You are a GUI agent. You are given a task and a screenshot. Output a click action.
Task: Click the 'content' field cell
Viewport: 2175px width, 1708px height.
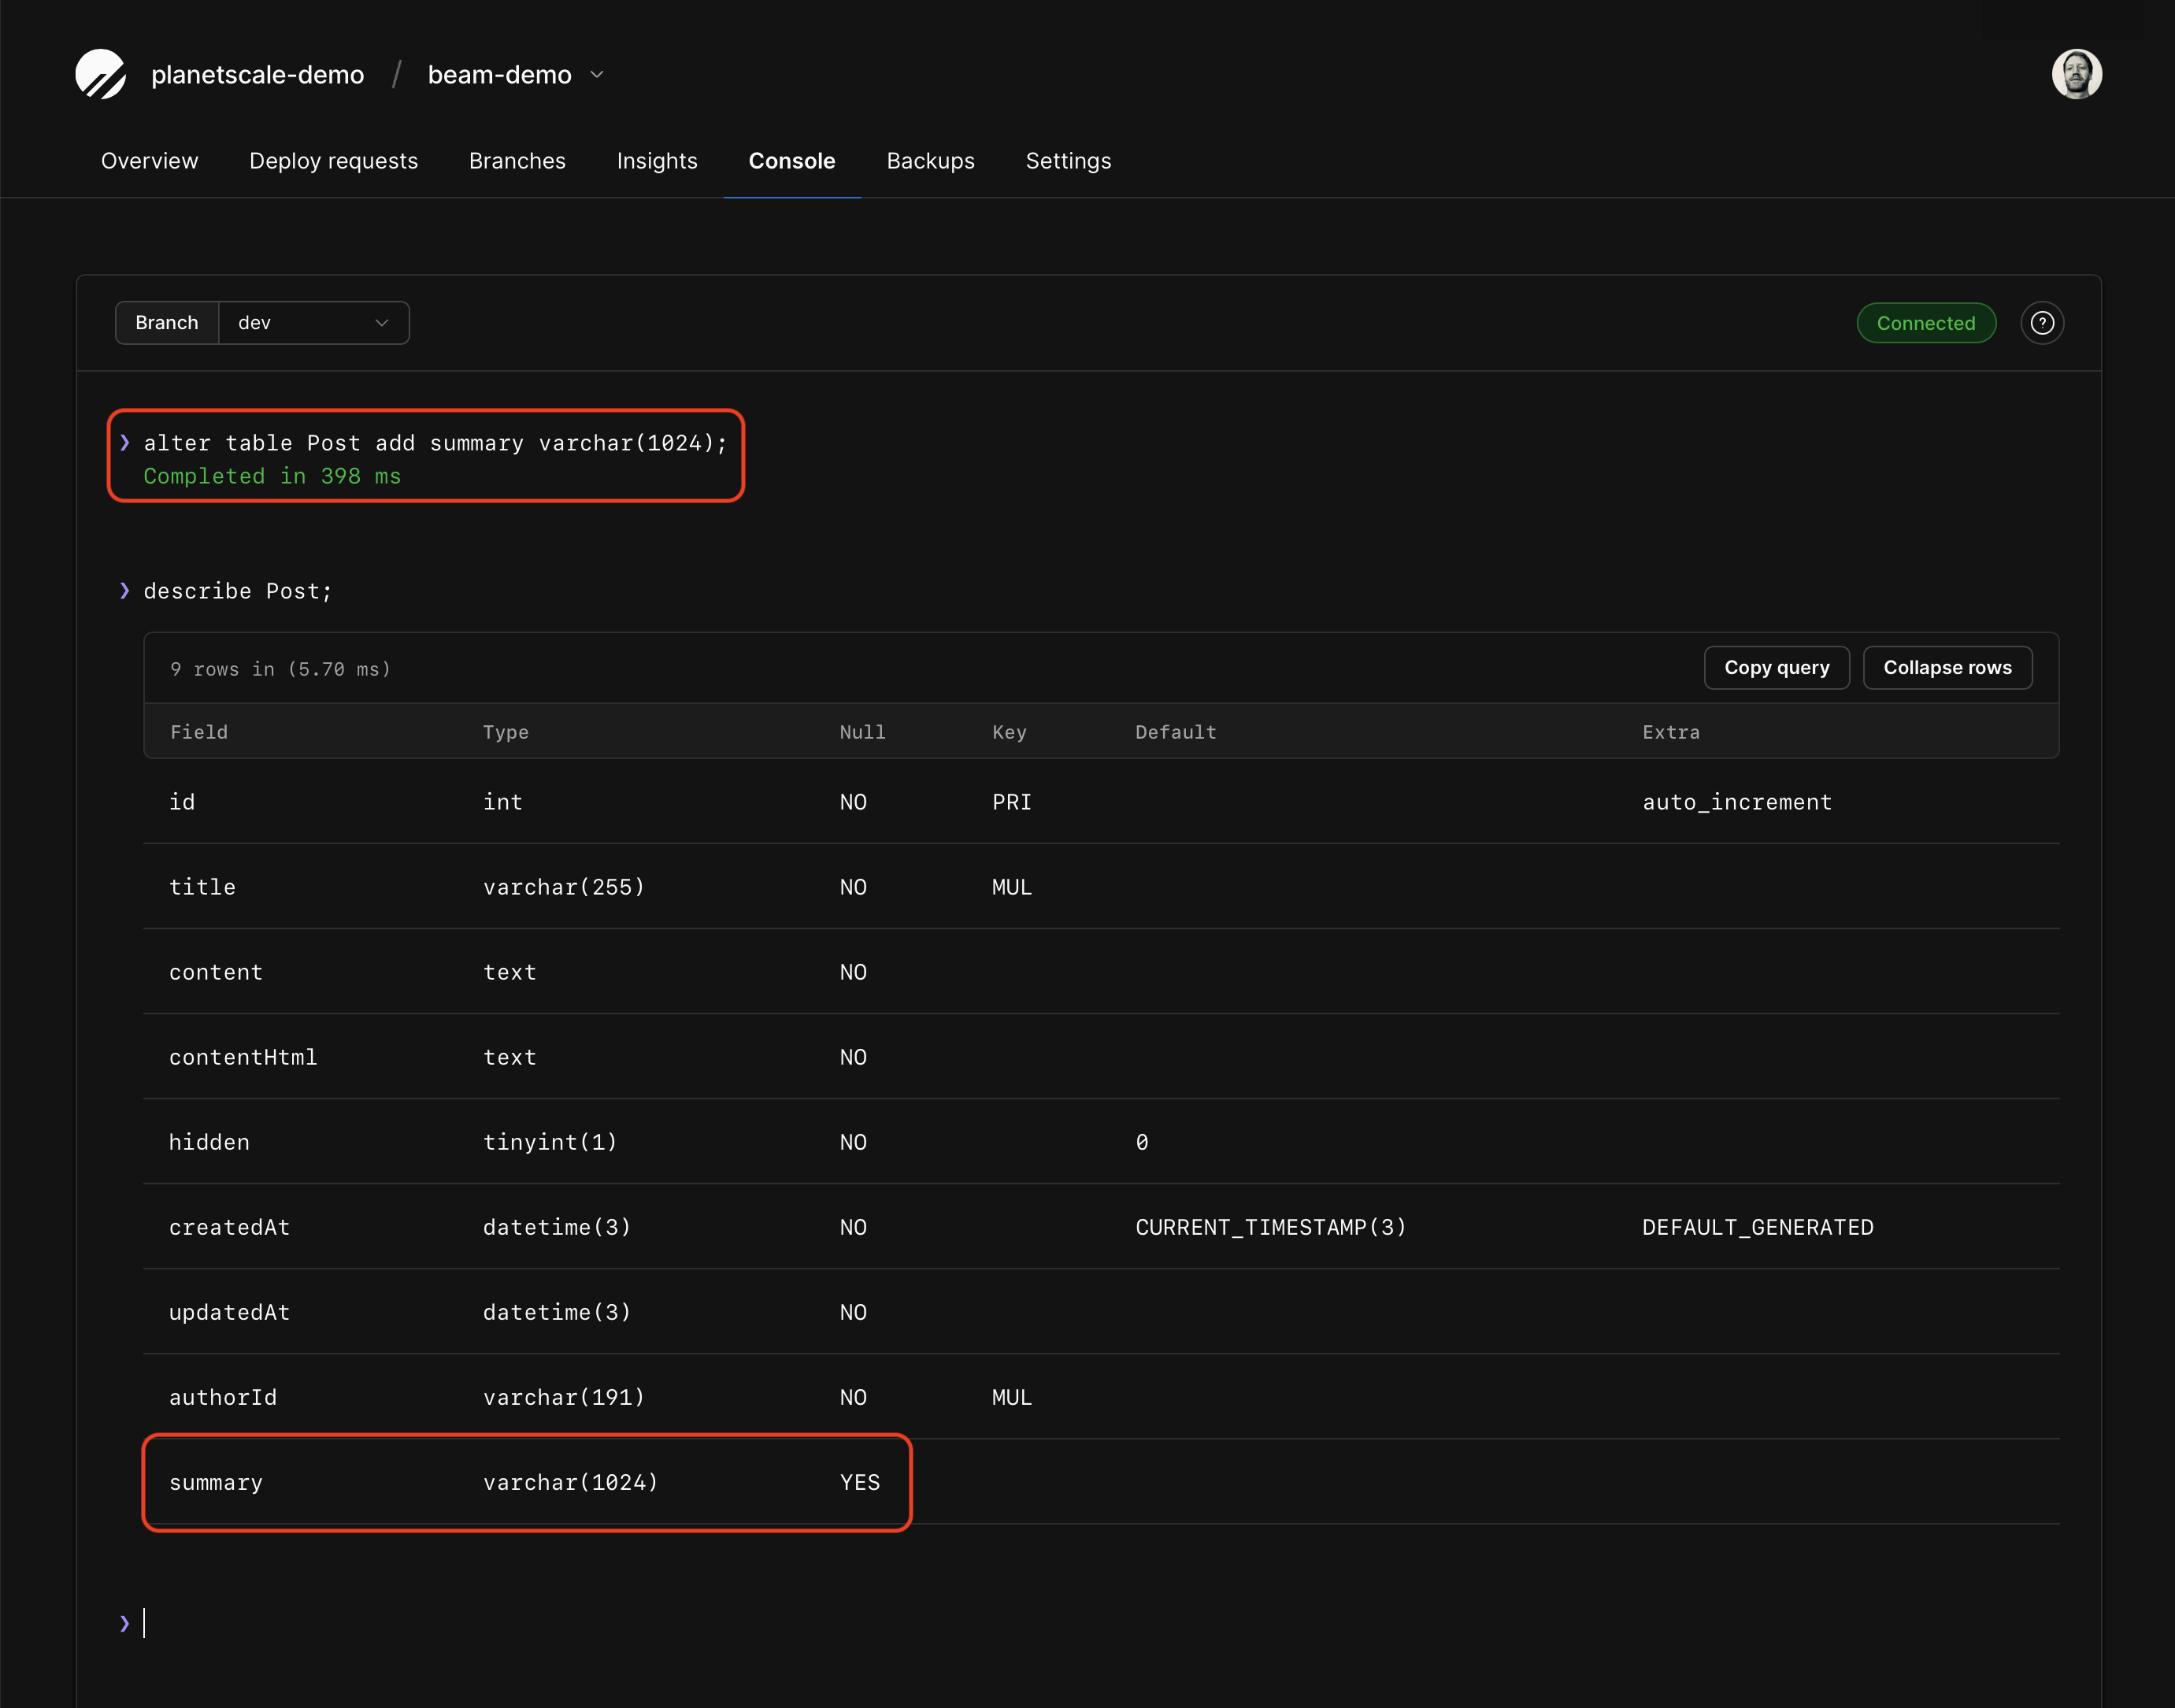click(x=216, y=972)
